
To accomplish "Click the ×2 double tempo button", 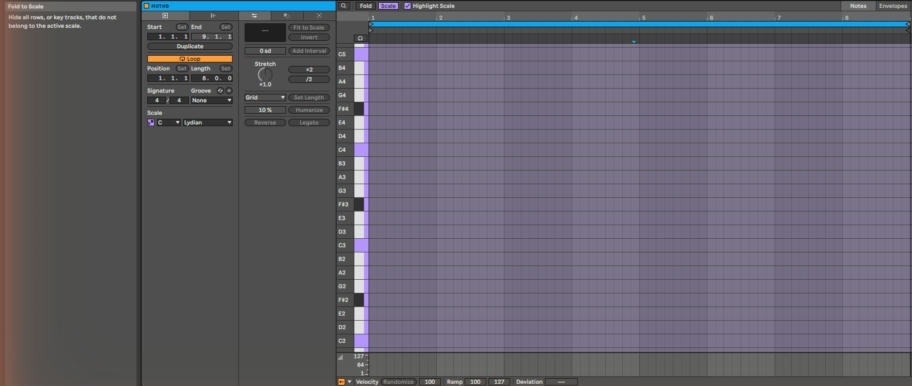I will pos(309,69).
